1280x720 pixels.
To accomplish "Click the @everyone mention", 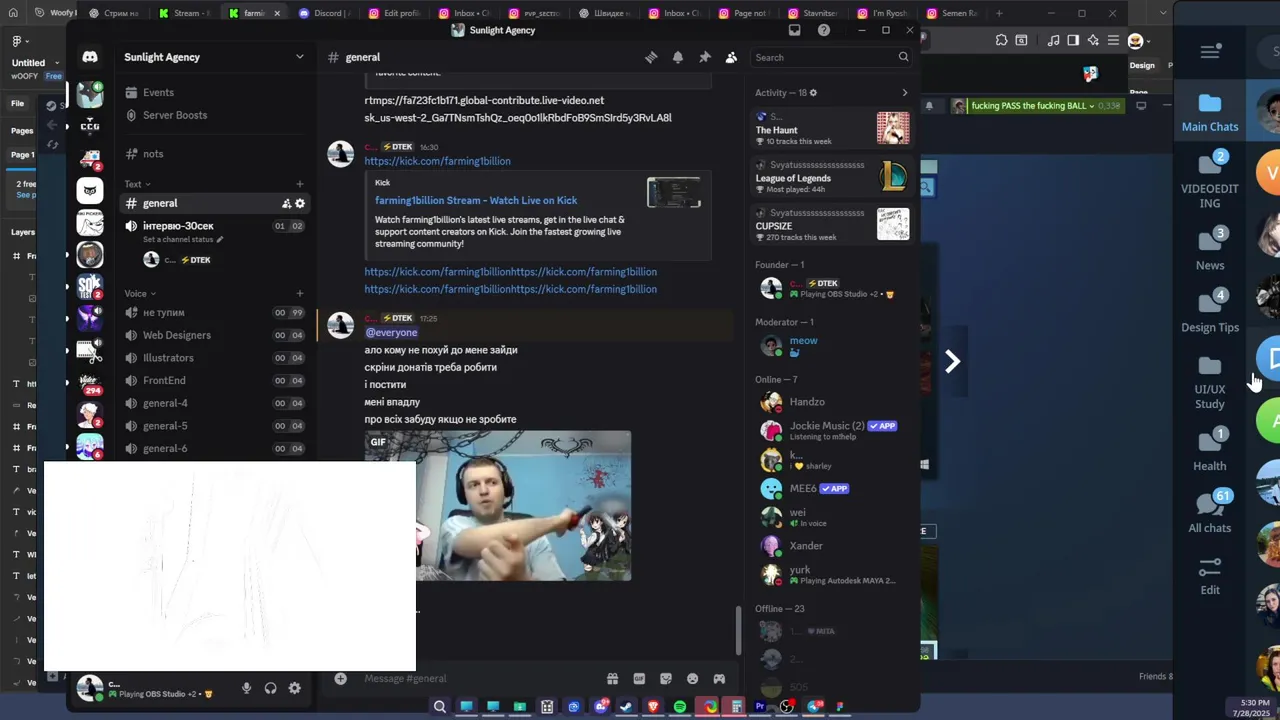I will (391, 332).
